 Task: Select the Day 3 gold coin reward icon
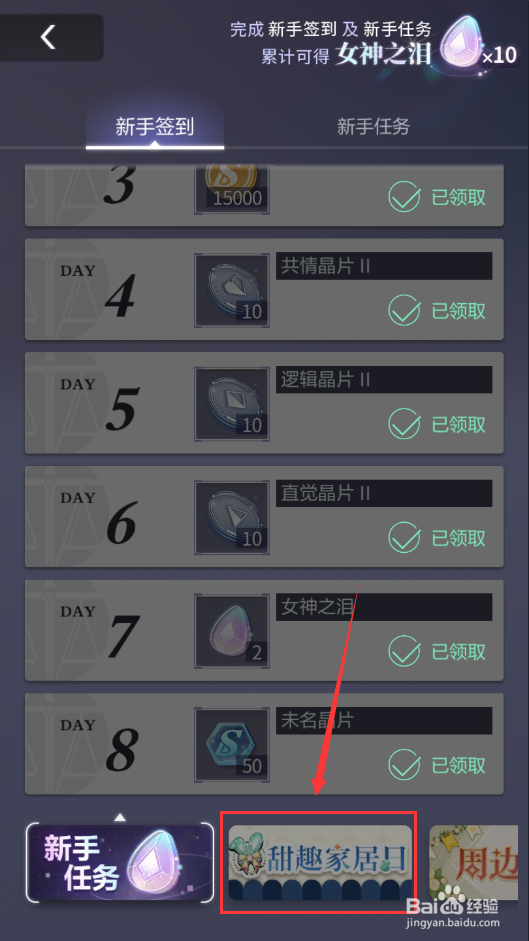coord(232,188)
